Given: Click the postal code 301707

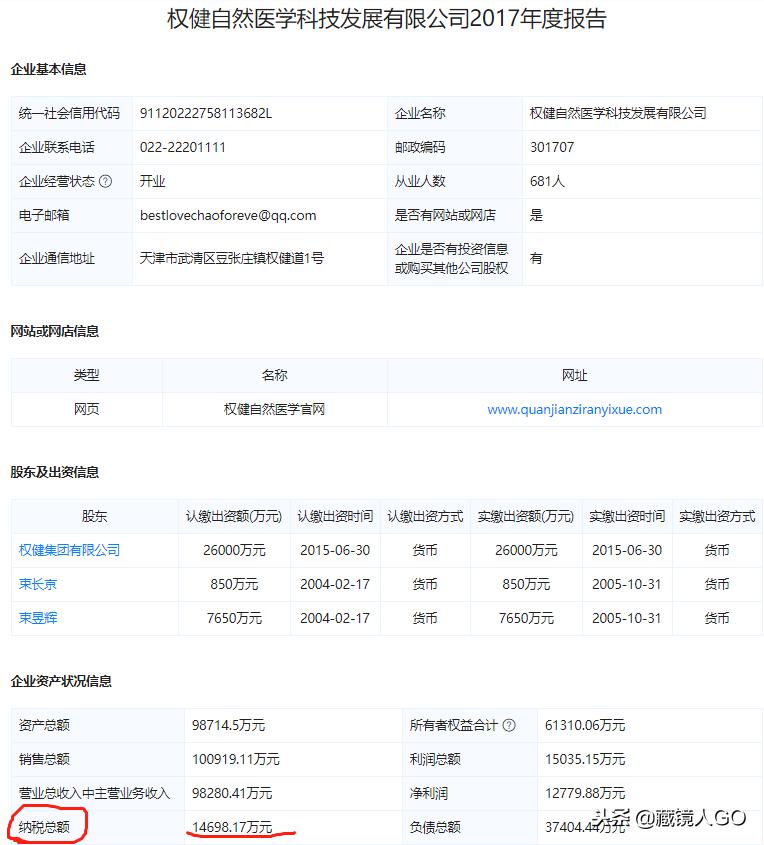Looking at the screenshot, I should tap(552, 147).
